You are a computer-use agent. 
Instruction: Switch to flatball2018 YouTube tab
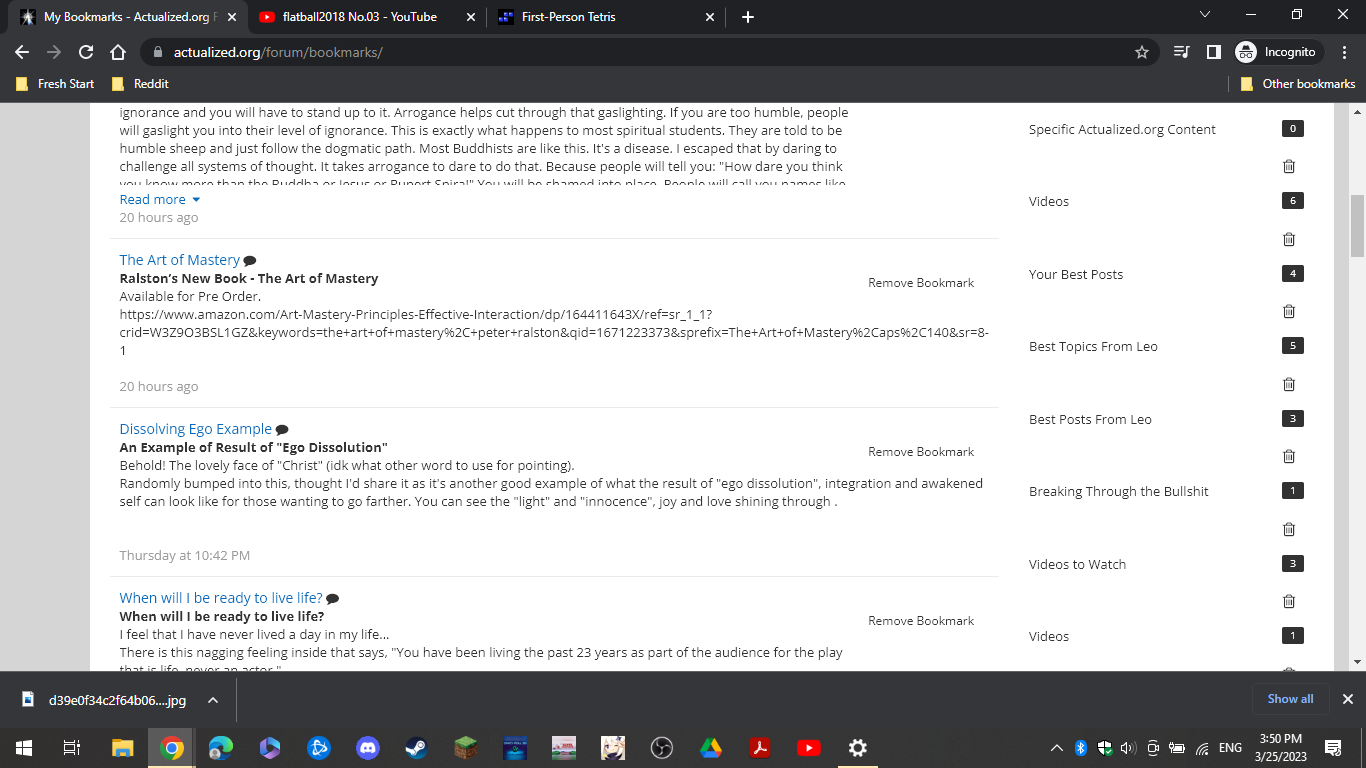coord(360,17)
